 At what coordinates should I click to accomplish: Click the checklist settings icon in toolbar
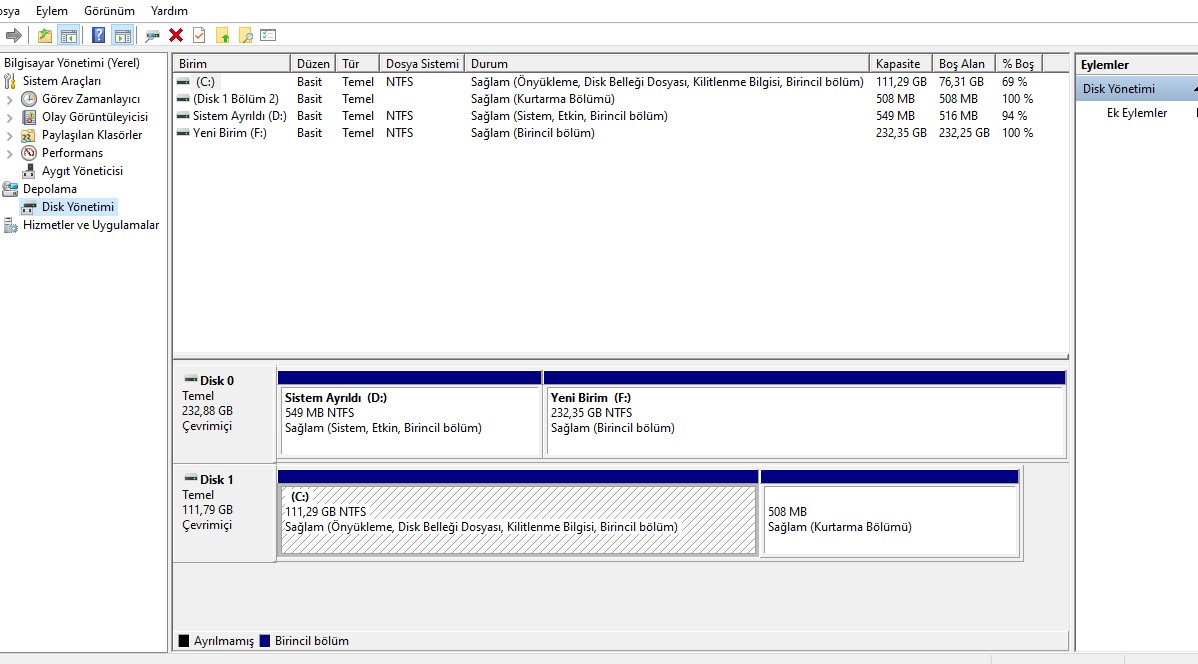[268, 36]
